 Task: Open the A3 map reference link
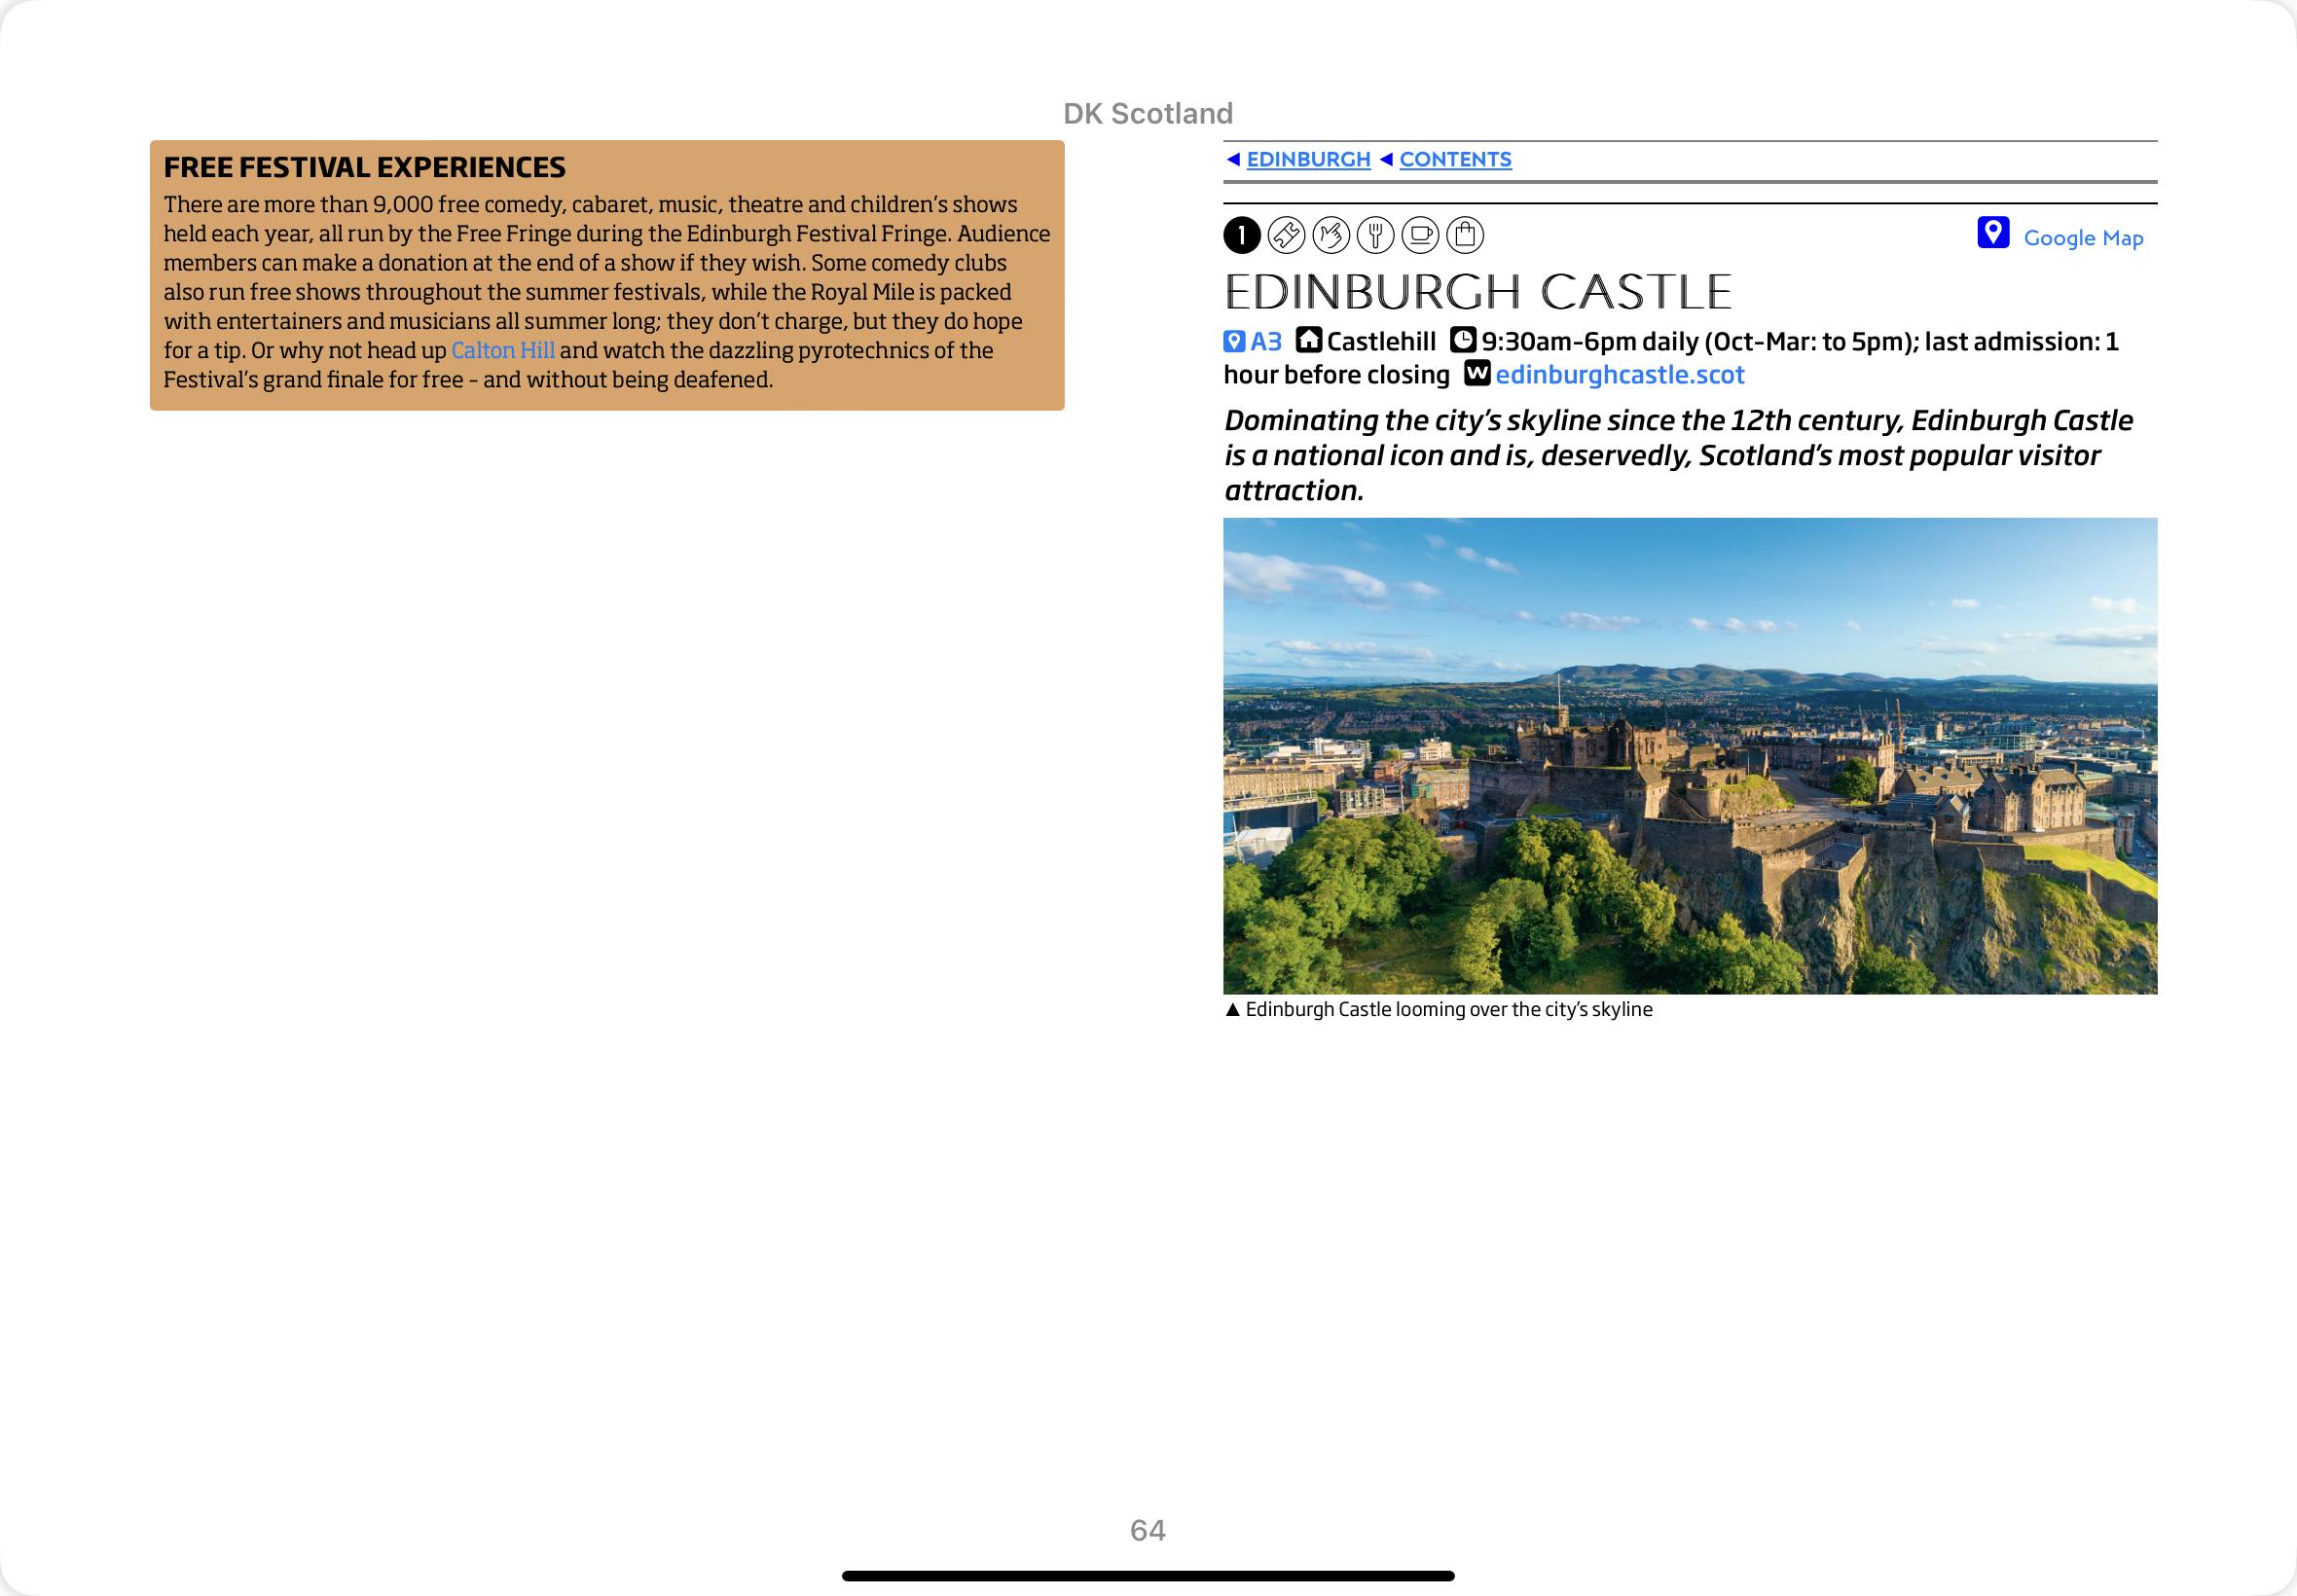(x=1266, y=342)
